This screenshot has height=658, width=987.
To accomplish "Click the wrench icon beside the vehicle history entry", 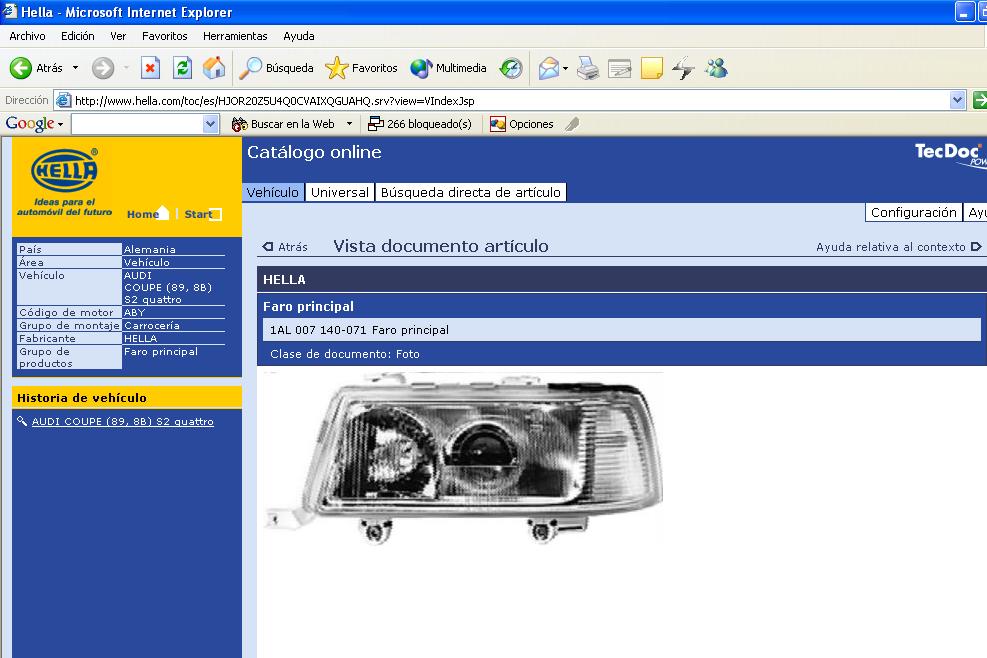I will (22, 421).
